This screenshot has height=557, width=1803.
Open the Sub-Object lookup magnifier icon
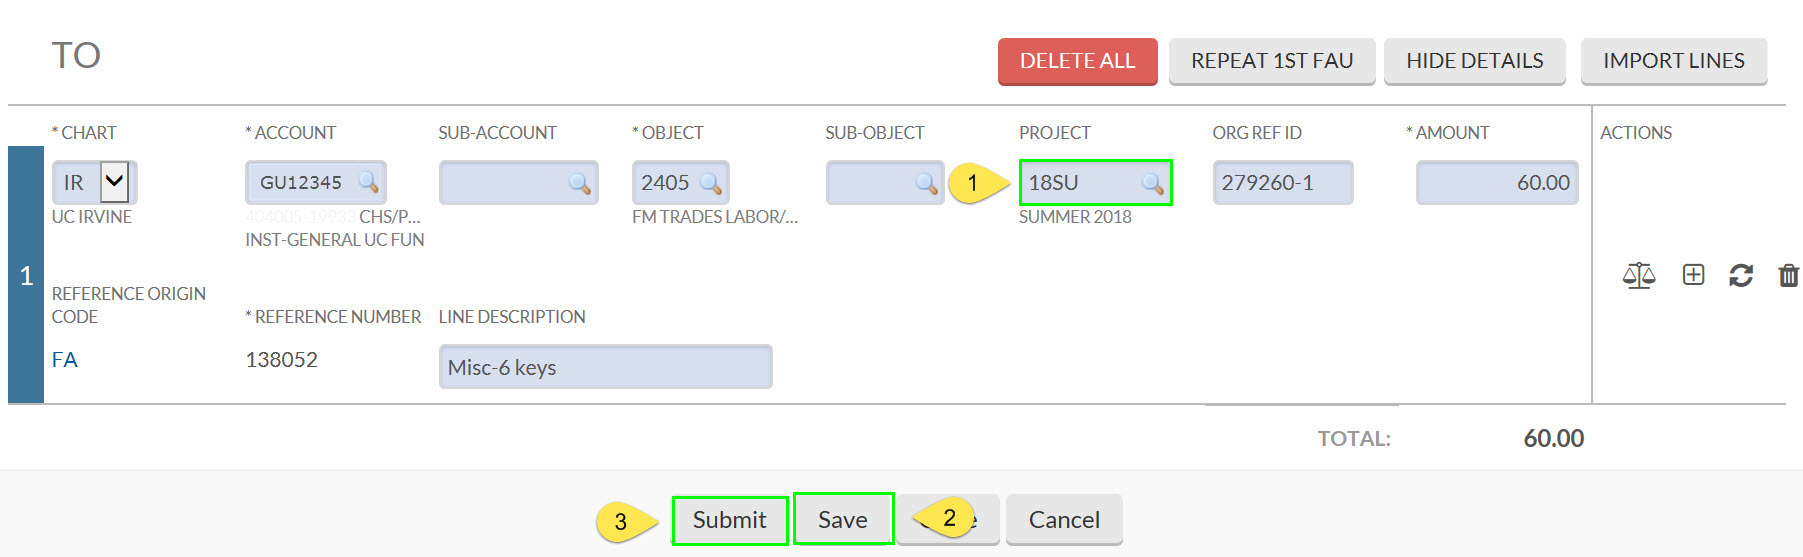tap(926, 183)
